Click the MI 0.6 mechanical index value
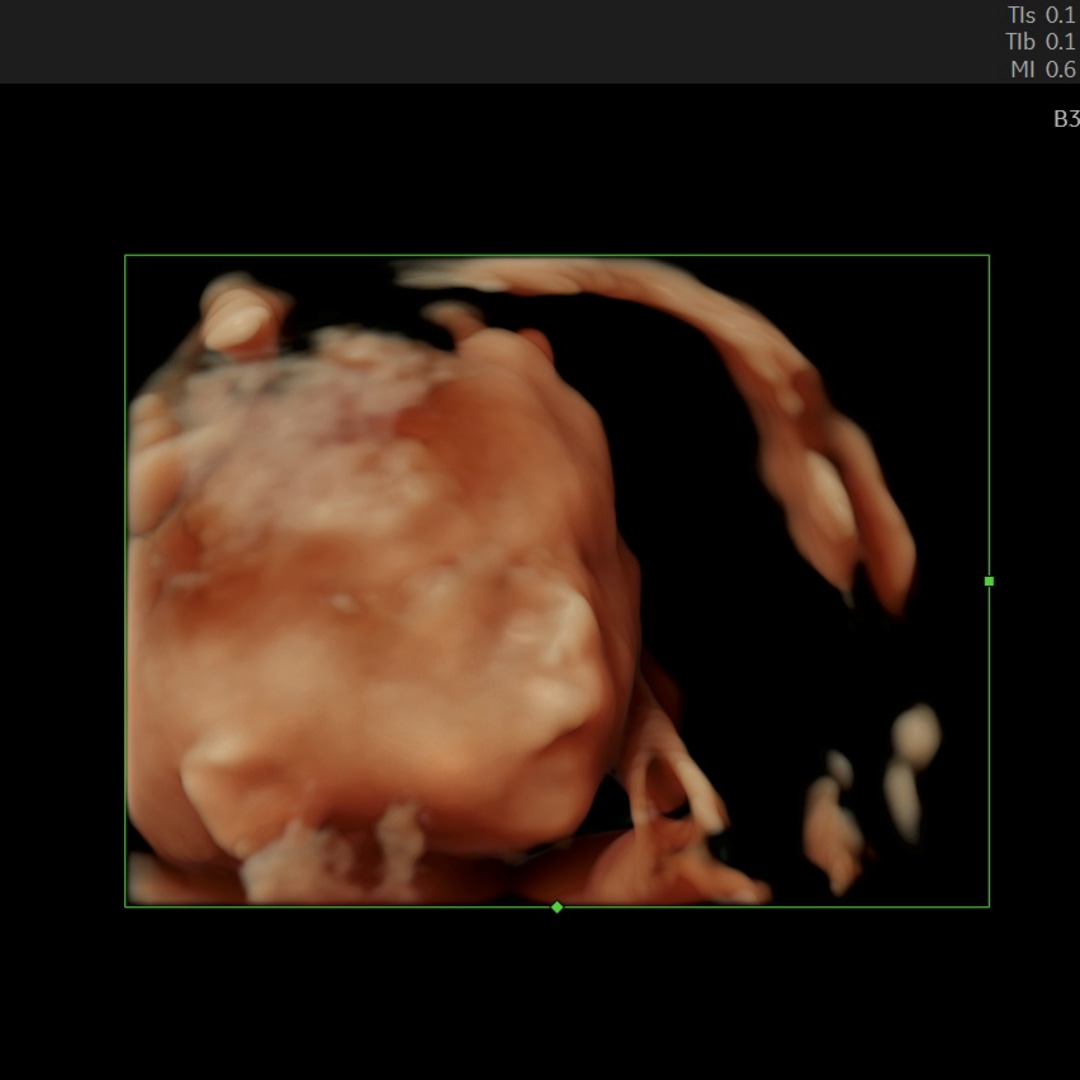This screenshot has height=1080, width=1080. [x=1043, y=70]
